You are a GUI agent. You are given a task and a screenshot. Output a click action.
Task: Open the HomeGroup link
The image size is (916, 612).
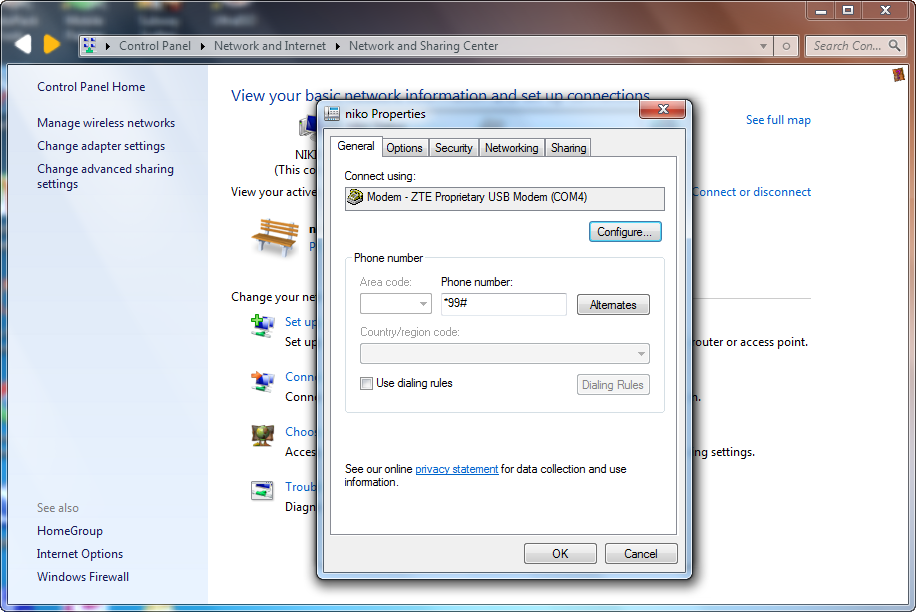pos(70,531)
